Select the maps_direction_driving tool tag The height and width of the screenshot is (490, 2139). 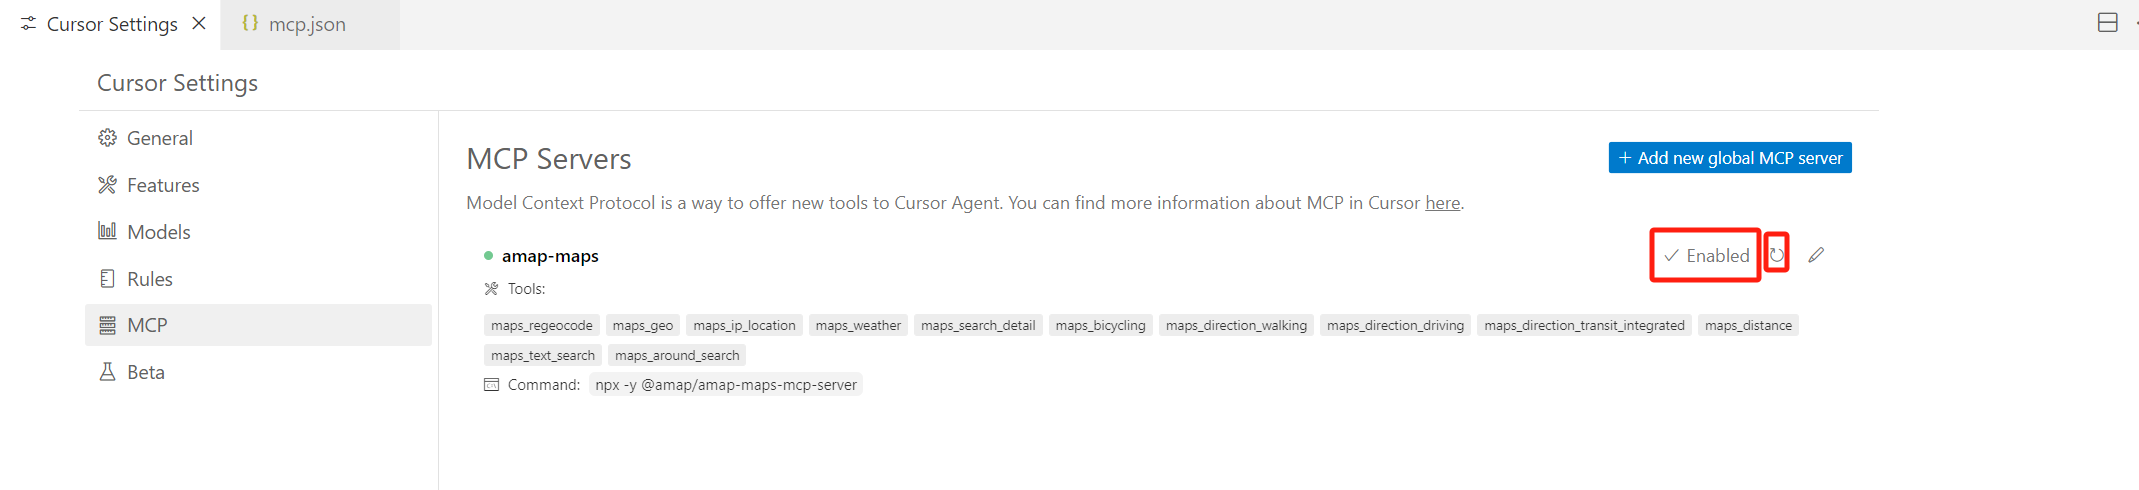point(1395,325)
